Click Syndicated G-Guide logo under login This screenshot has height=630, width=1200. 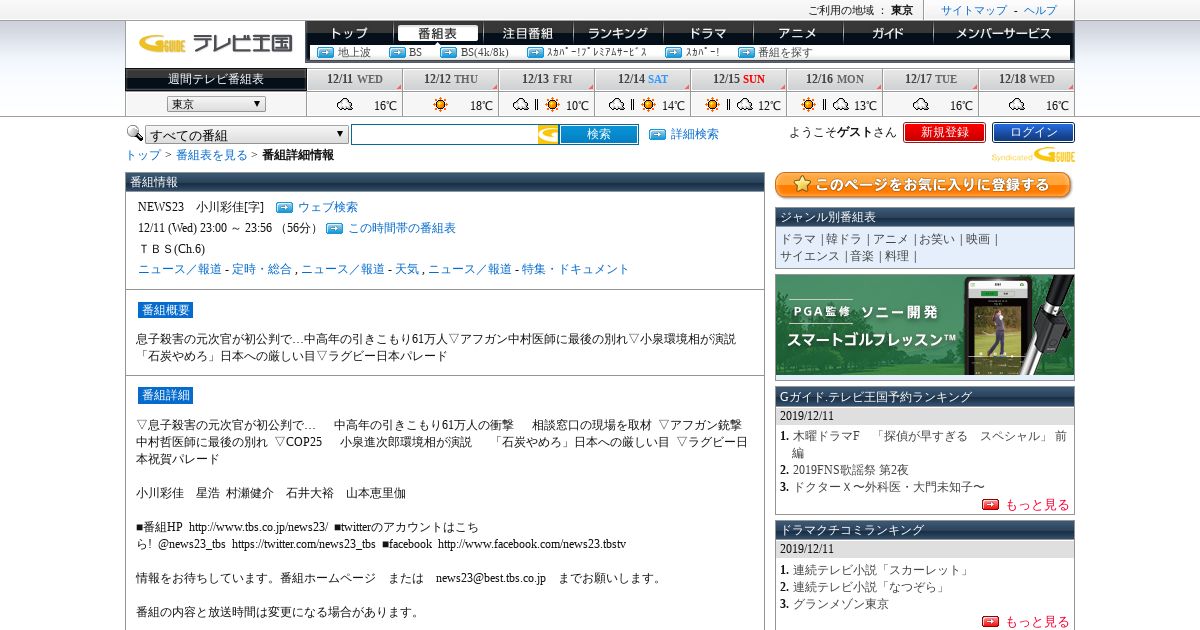pyautogui.click(x=1034, y=155)
